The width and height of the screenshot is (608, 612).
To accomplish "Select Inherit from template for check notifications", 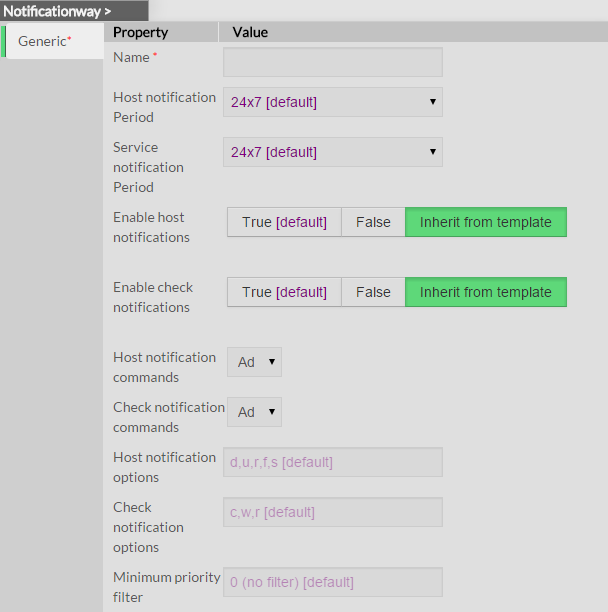I will (485, 292).
